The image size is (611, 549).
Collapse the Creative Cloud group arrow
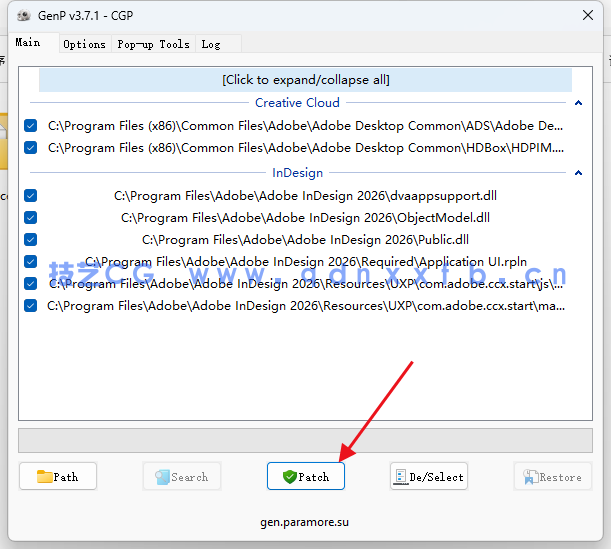pyautogui.click(x=578, y=103)
